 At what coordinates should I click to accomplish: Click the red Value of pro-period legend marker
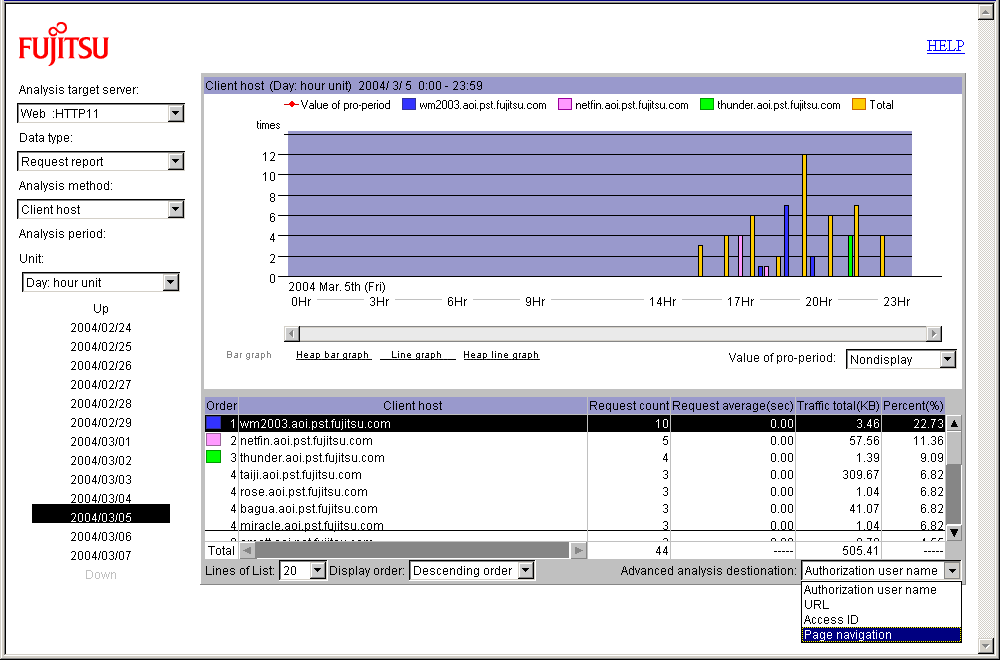[x=290, y=105]
